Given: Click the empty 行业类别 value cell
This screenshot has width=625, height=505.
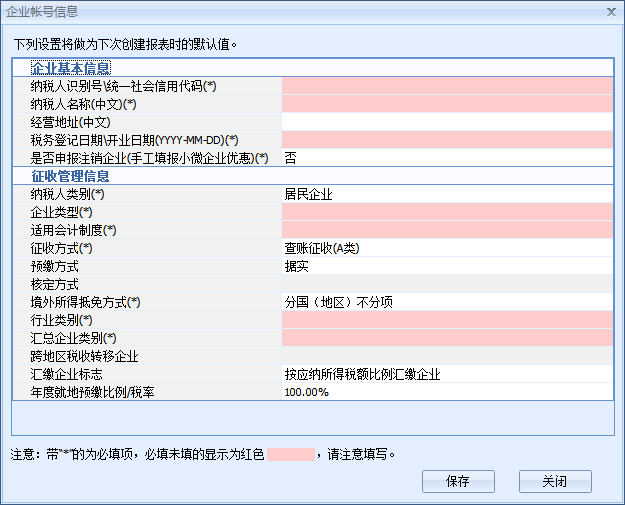Looking at the screenshot, I should [x=446, y=320].
